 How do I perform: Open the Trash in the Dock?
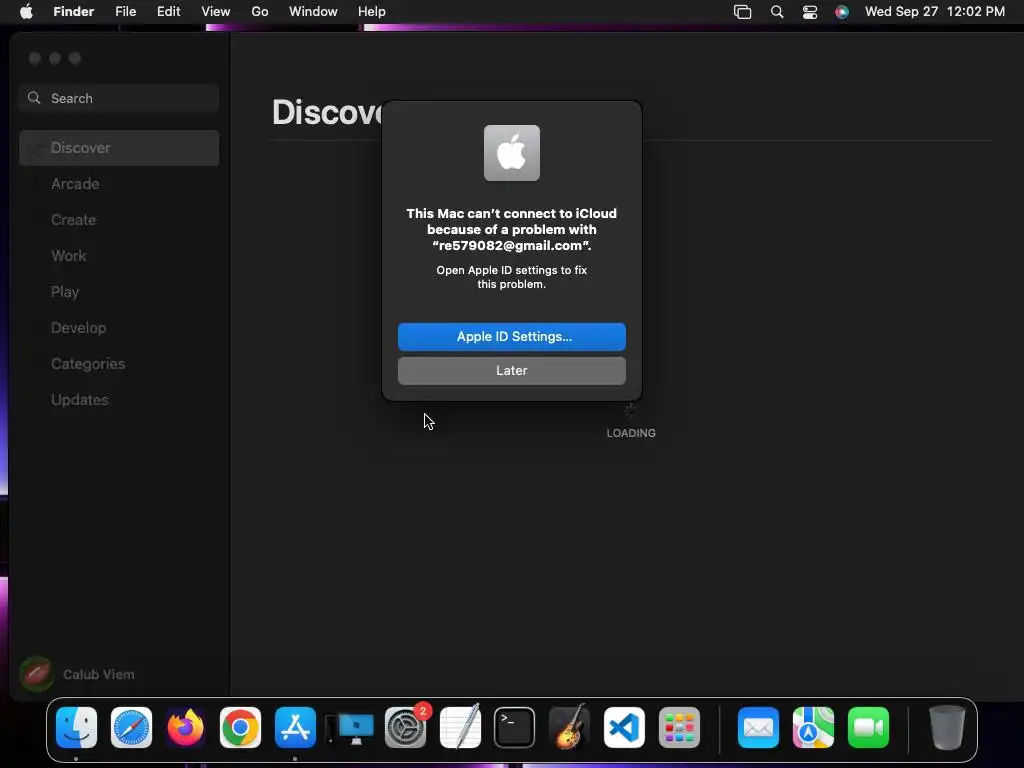[947, 728]
